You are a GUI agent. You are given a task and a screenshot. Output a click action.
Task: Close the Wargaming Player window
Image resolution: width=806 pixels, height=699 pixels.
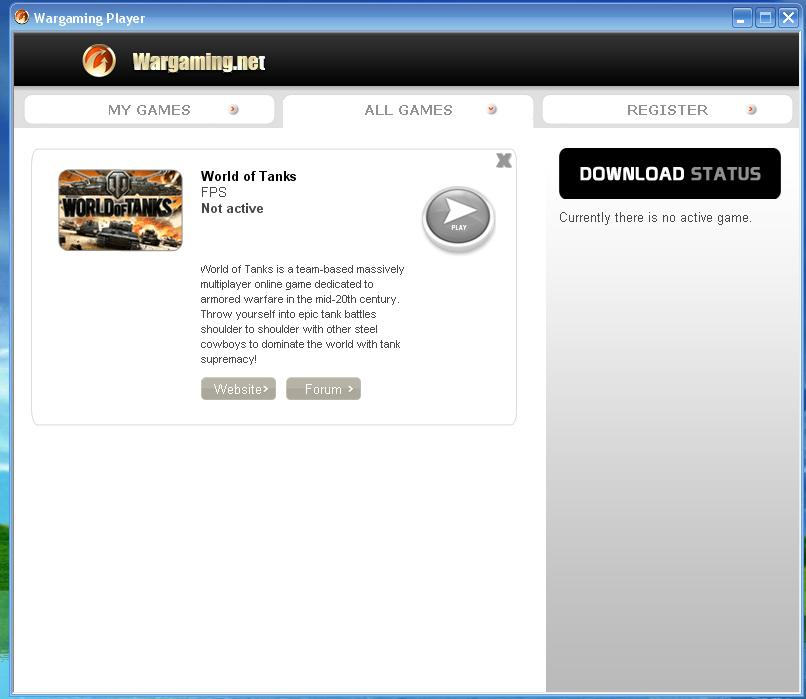coord(788,18)
